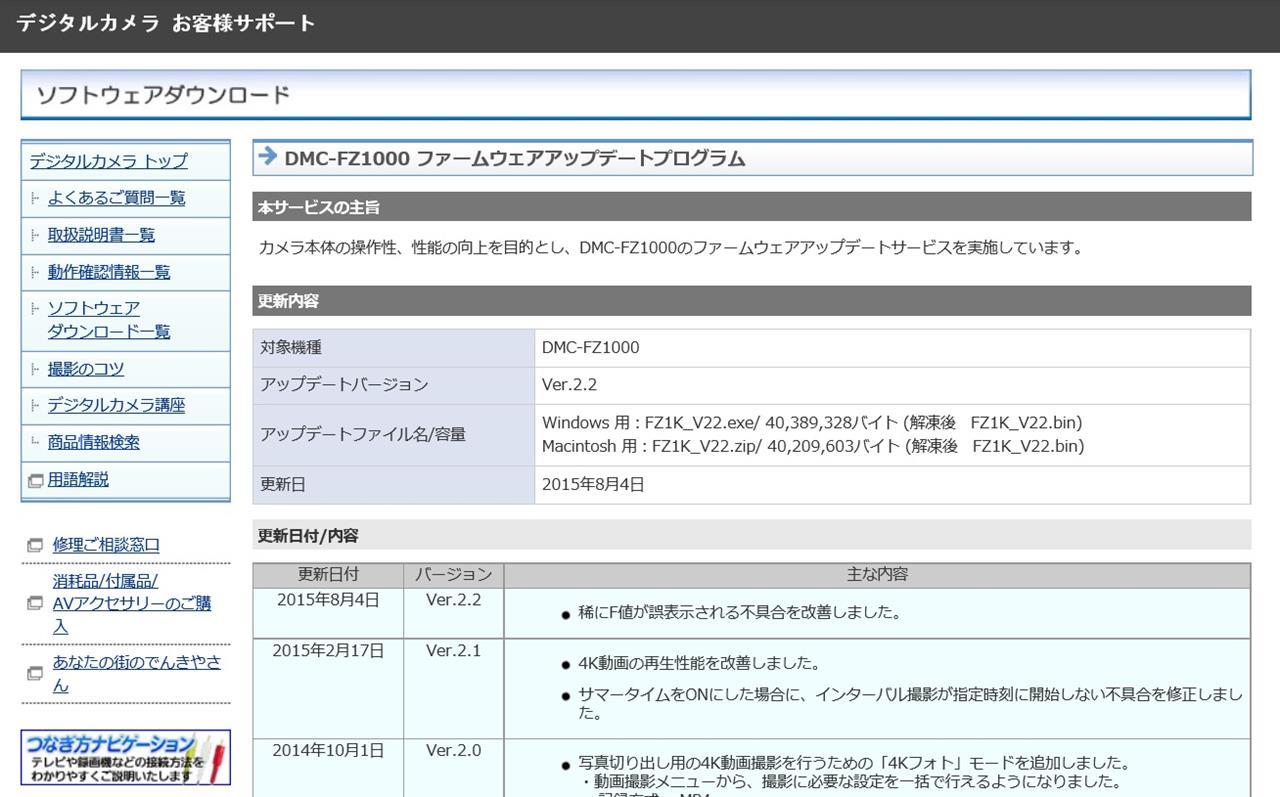Screen dimensions: 1280x797
Task: Open 商品情報検索 link
Action: (94, 442)
